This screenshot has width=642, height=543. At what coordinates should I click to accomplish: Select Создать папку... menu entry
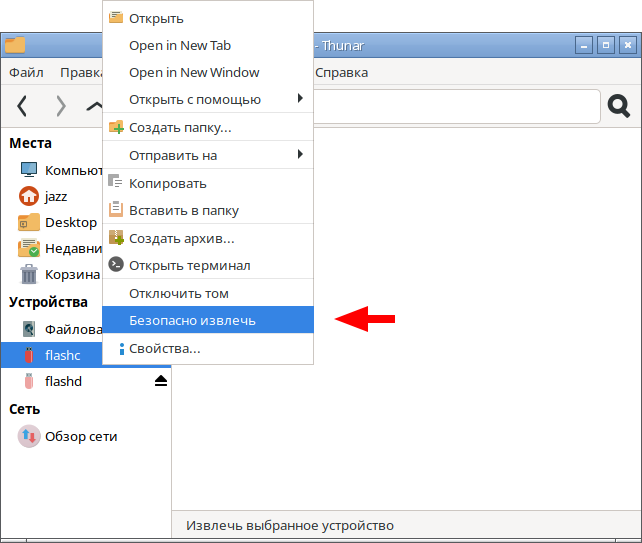point(208,127)
